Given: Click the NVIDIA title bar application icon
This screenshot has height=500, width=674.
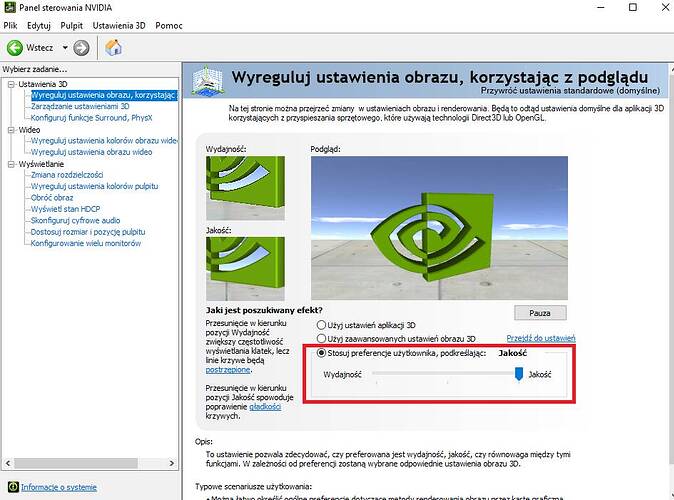Looking at the screenshot, I should click(x=10, y=7).
